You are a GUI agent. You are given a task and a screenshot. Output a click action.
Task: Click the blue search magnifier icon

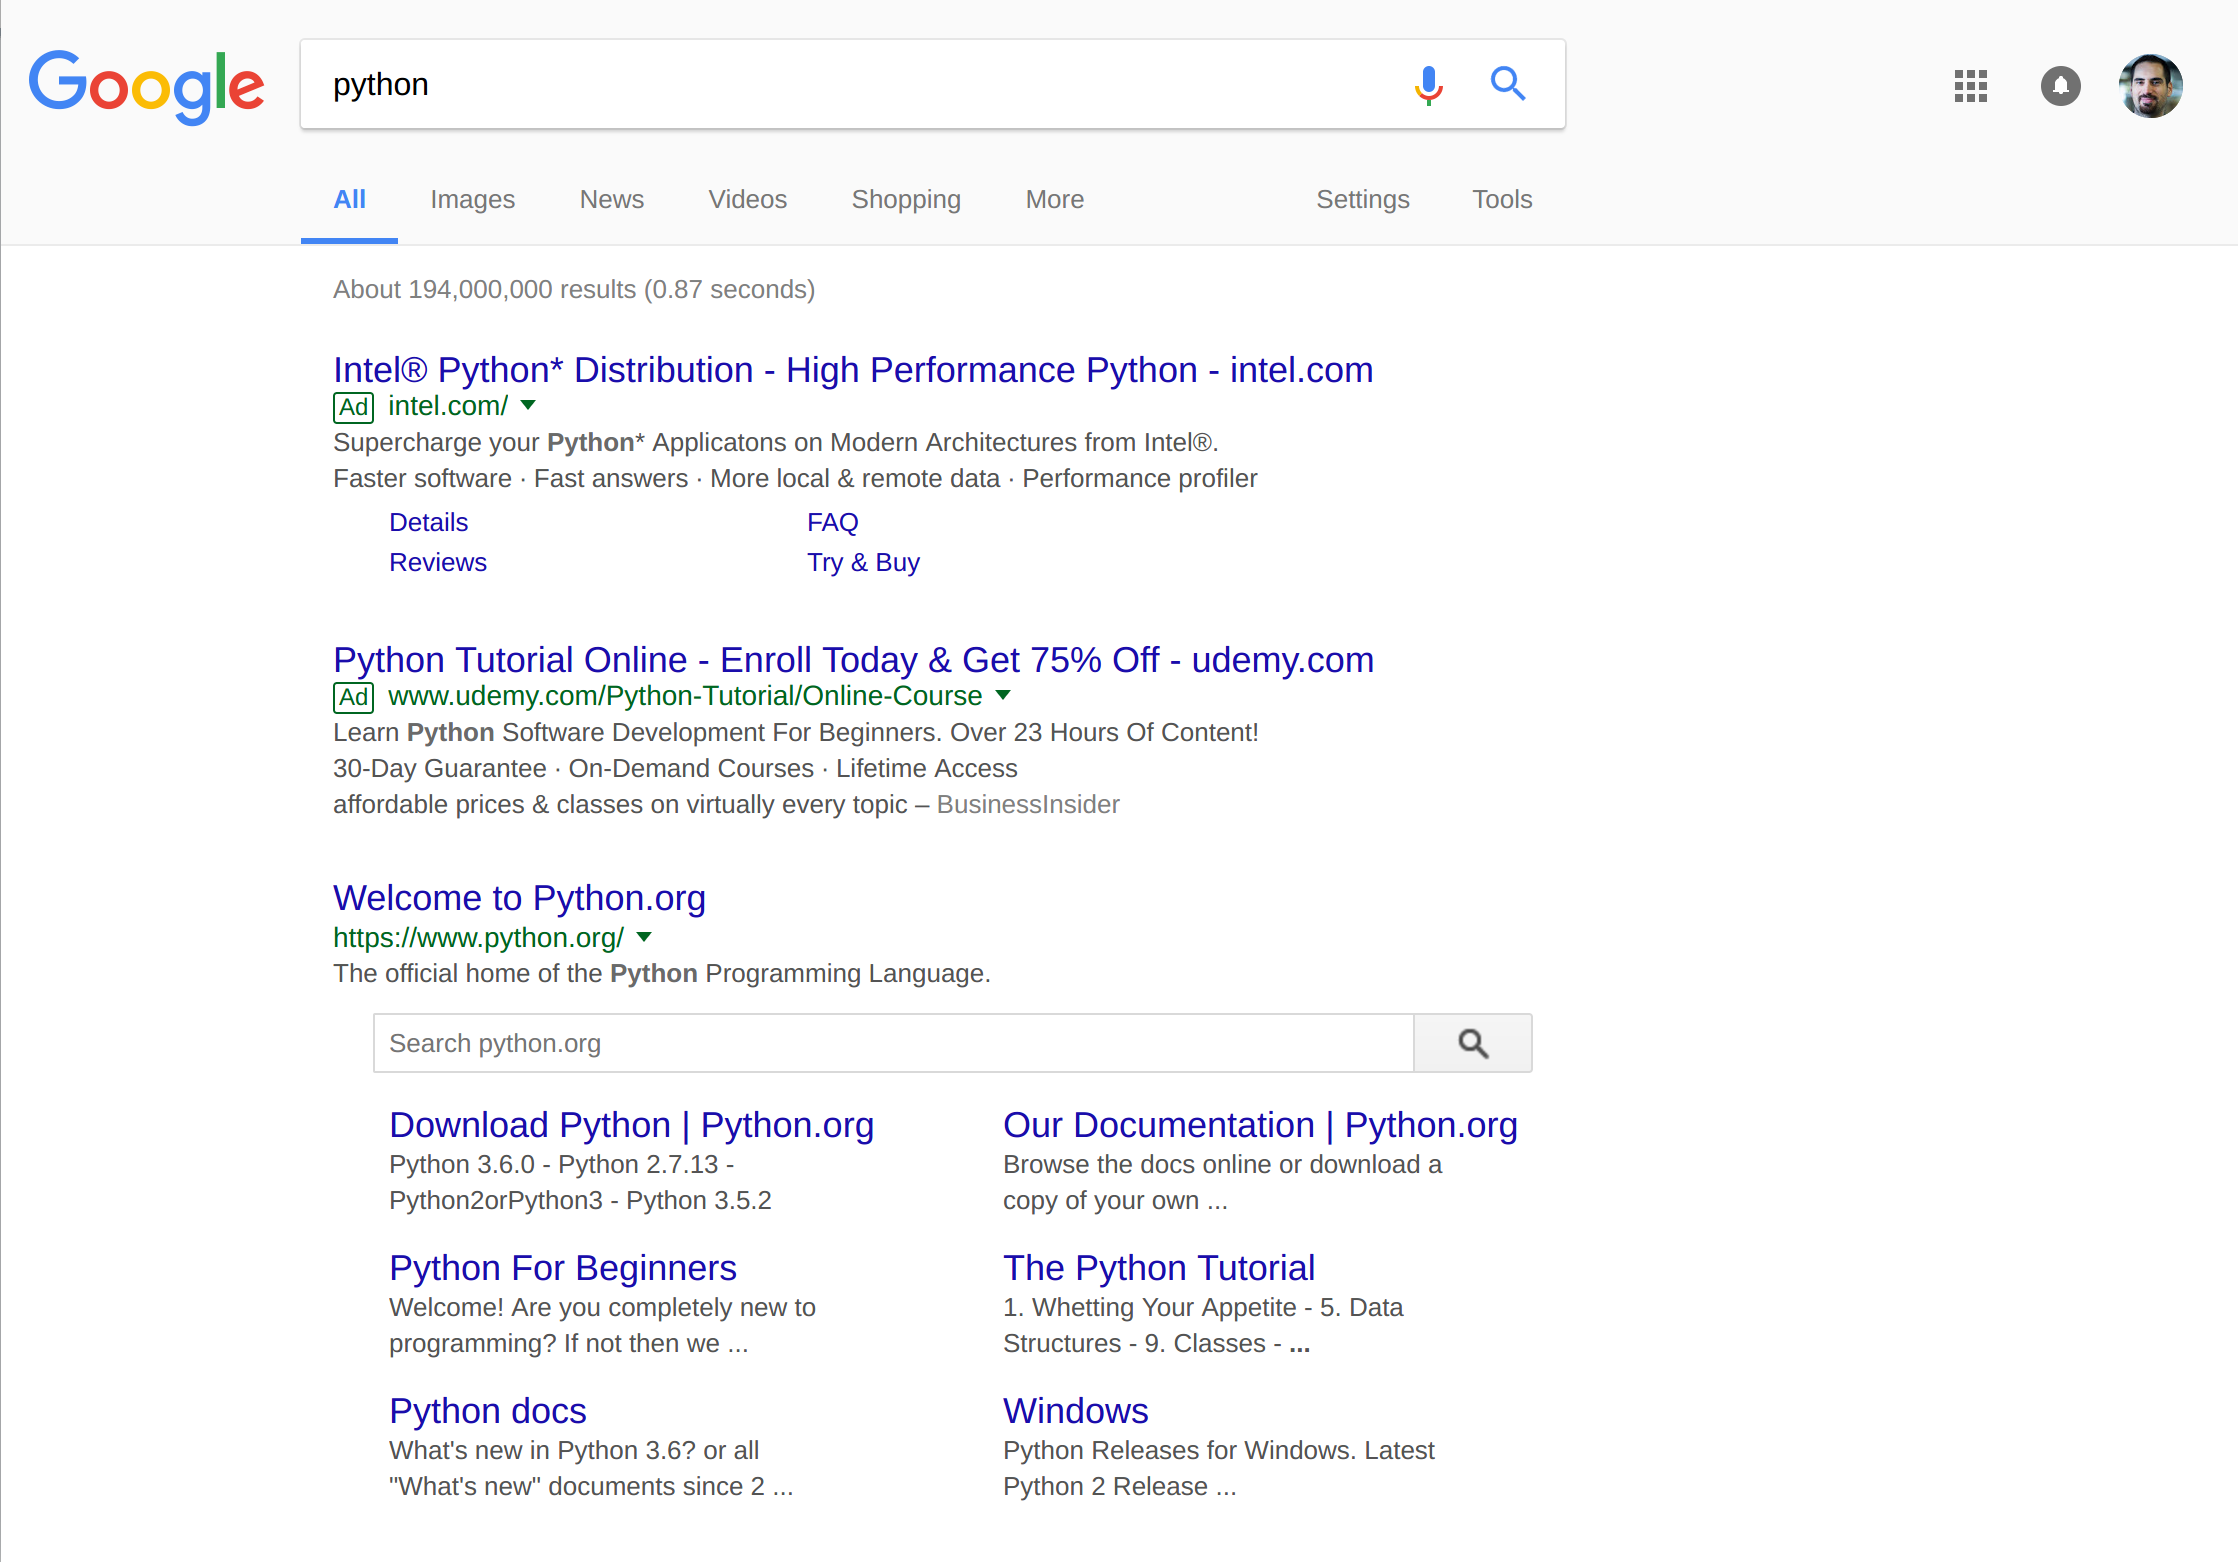click(x=1508, y=84)
